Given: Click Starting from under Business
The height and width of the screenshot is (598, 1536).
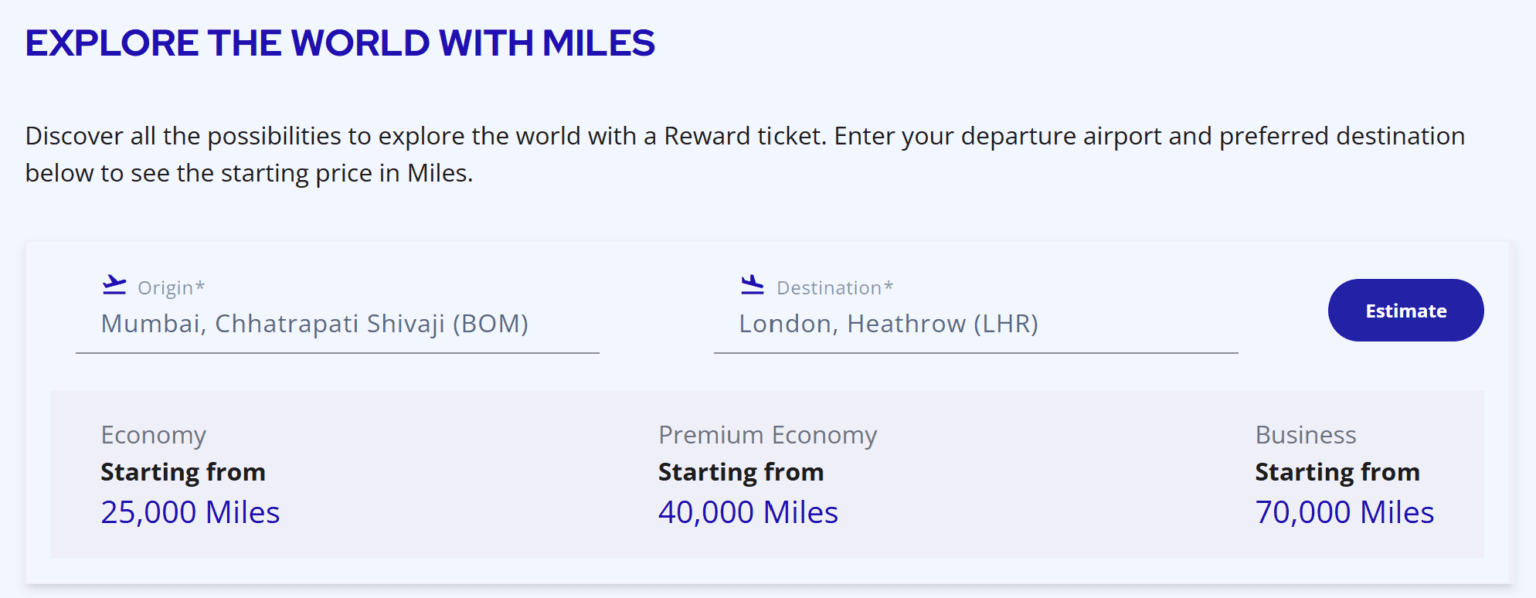Looking at the screenshot, I should [1337, 471].
